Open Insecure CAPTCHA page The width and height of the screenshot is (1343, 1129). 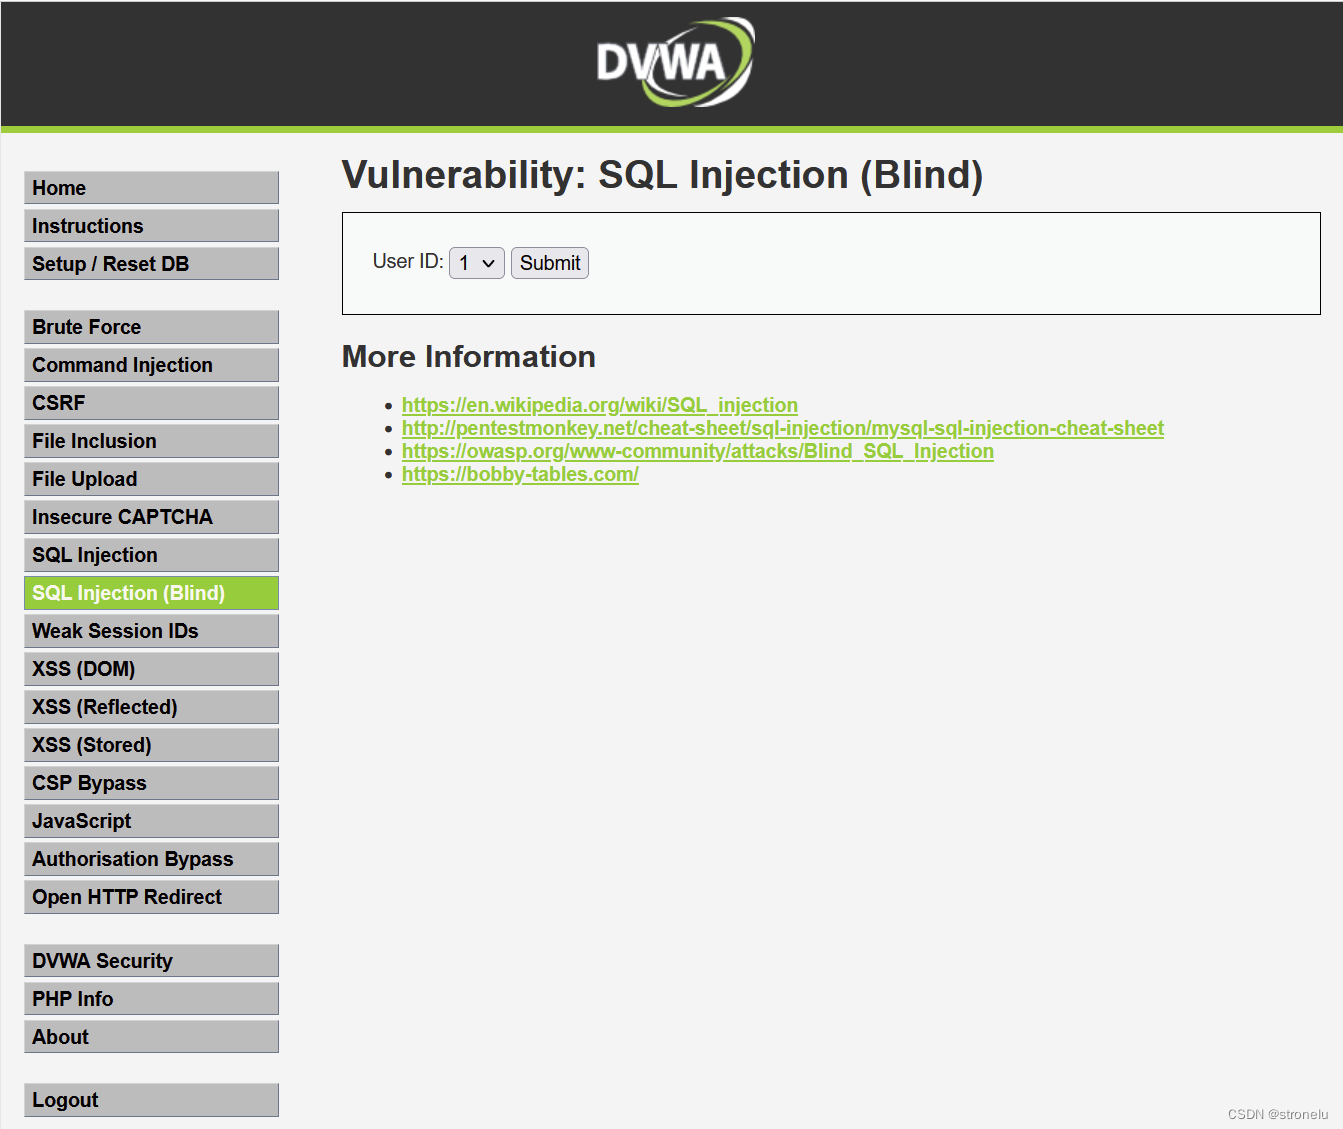tap(151, 517)
